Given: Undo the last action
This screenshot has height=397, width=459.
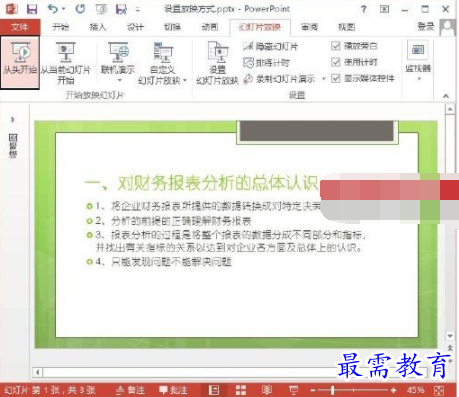Looking at the screenshot, I should [x=53, y=9].
